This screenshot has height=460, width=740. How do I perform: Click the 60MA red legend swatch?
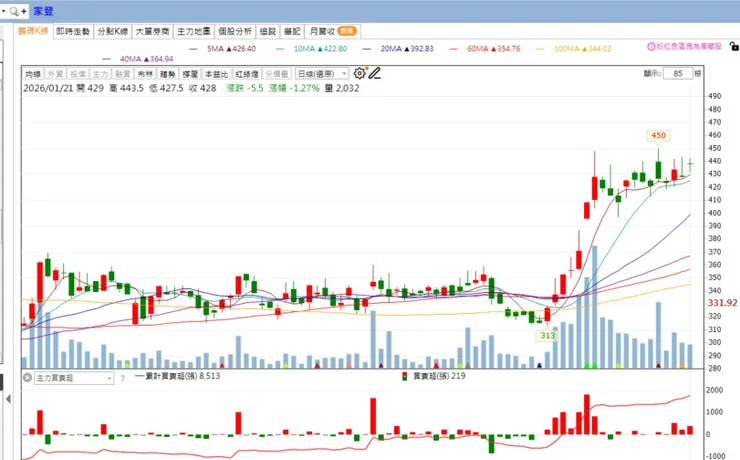(x=454, y=49)
